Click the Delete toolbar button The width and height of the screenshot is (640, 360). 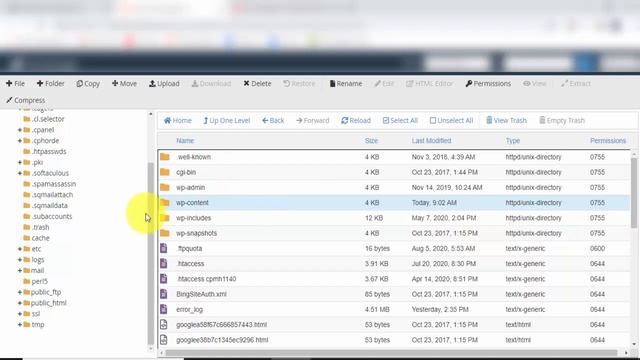coord(257,84)
